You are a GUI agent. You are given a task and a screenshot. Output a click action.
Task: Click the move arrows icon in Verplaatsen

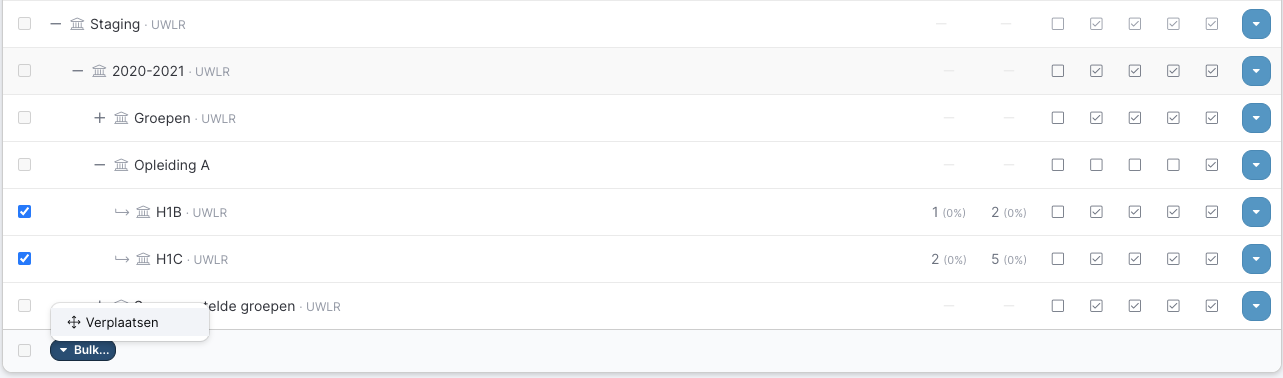[x=74, y=322]
